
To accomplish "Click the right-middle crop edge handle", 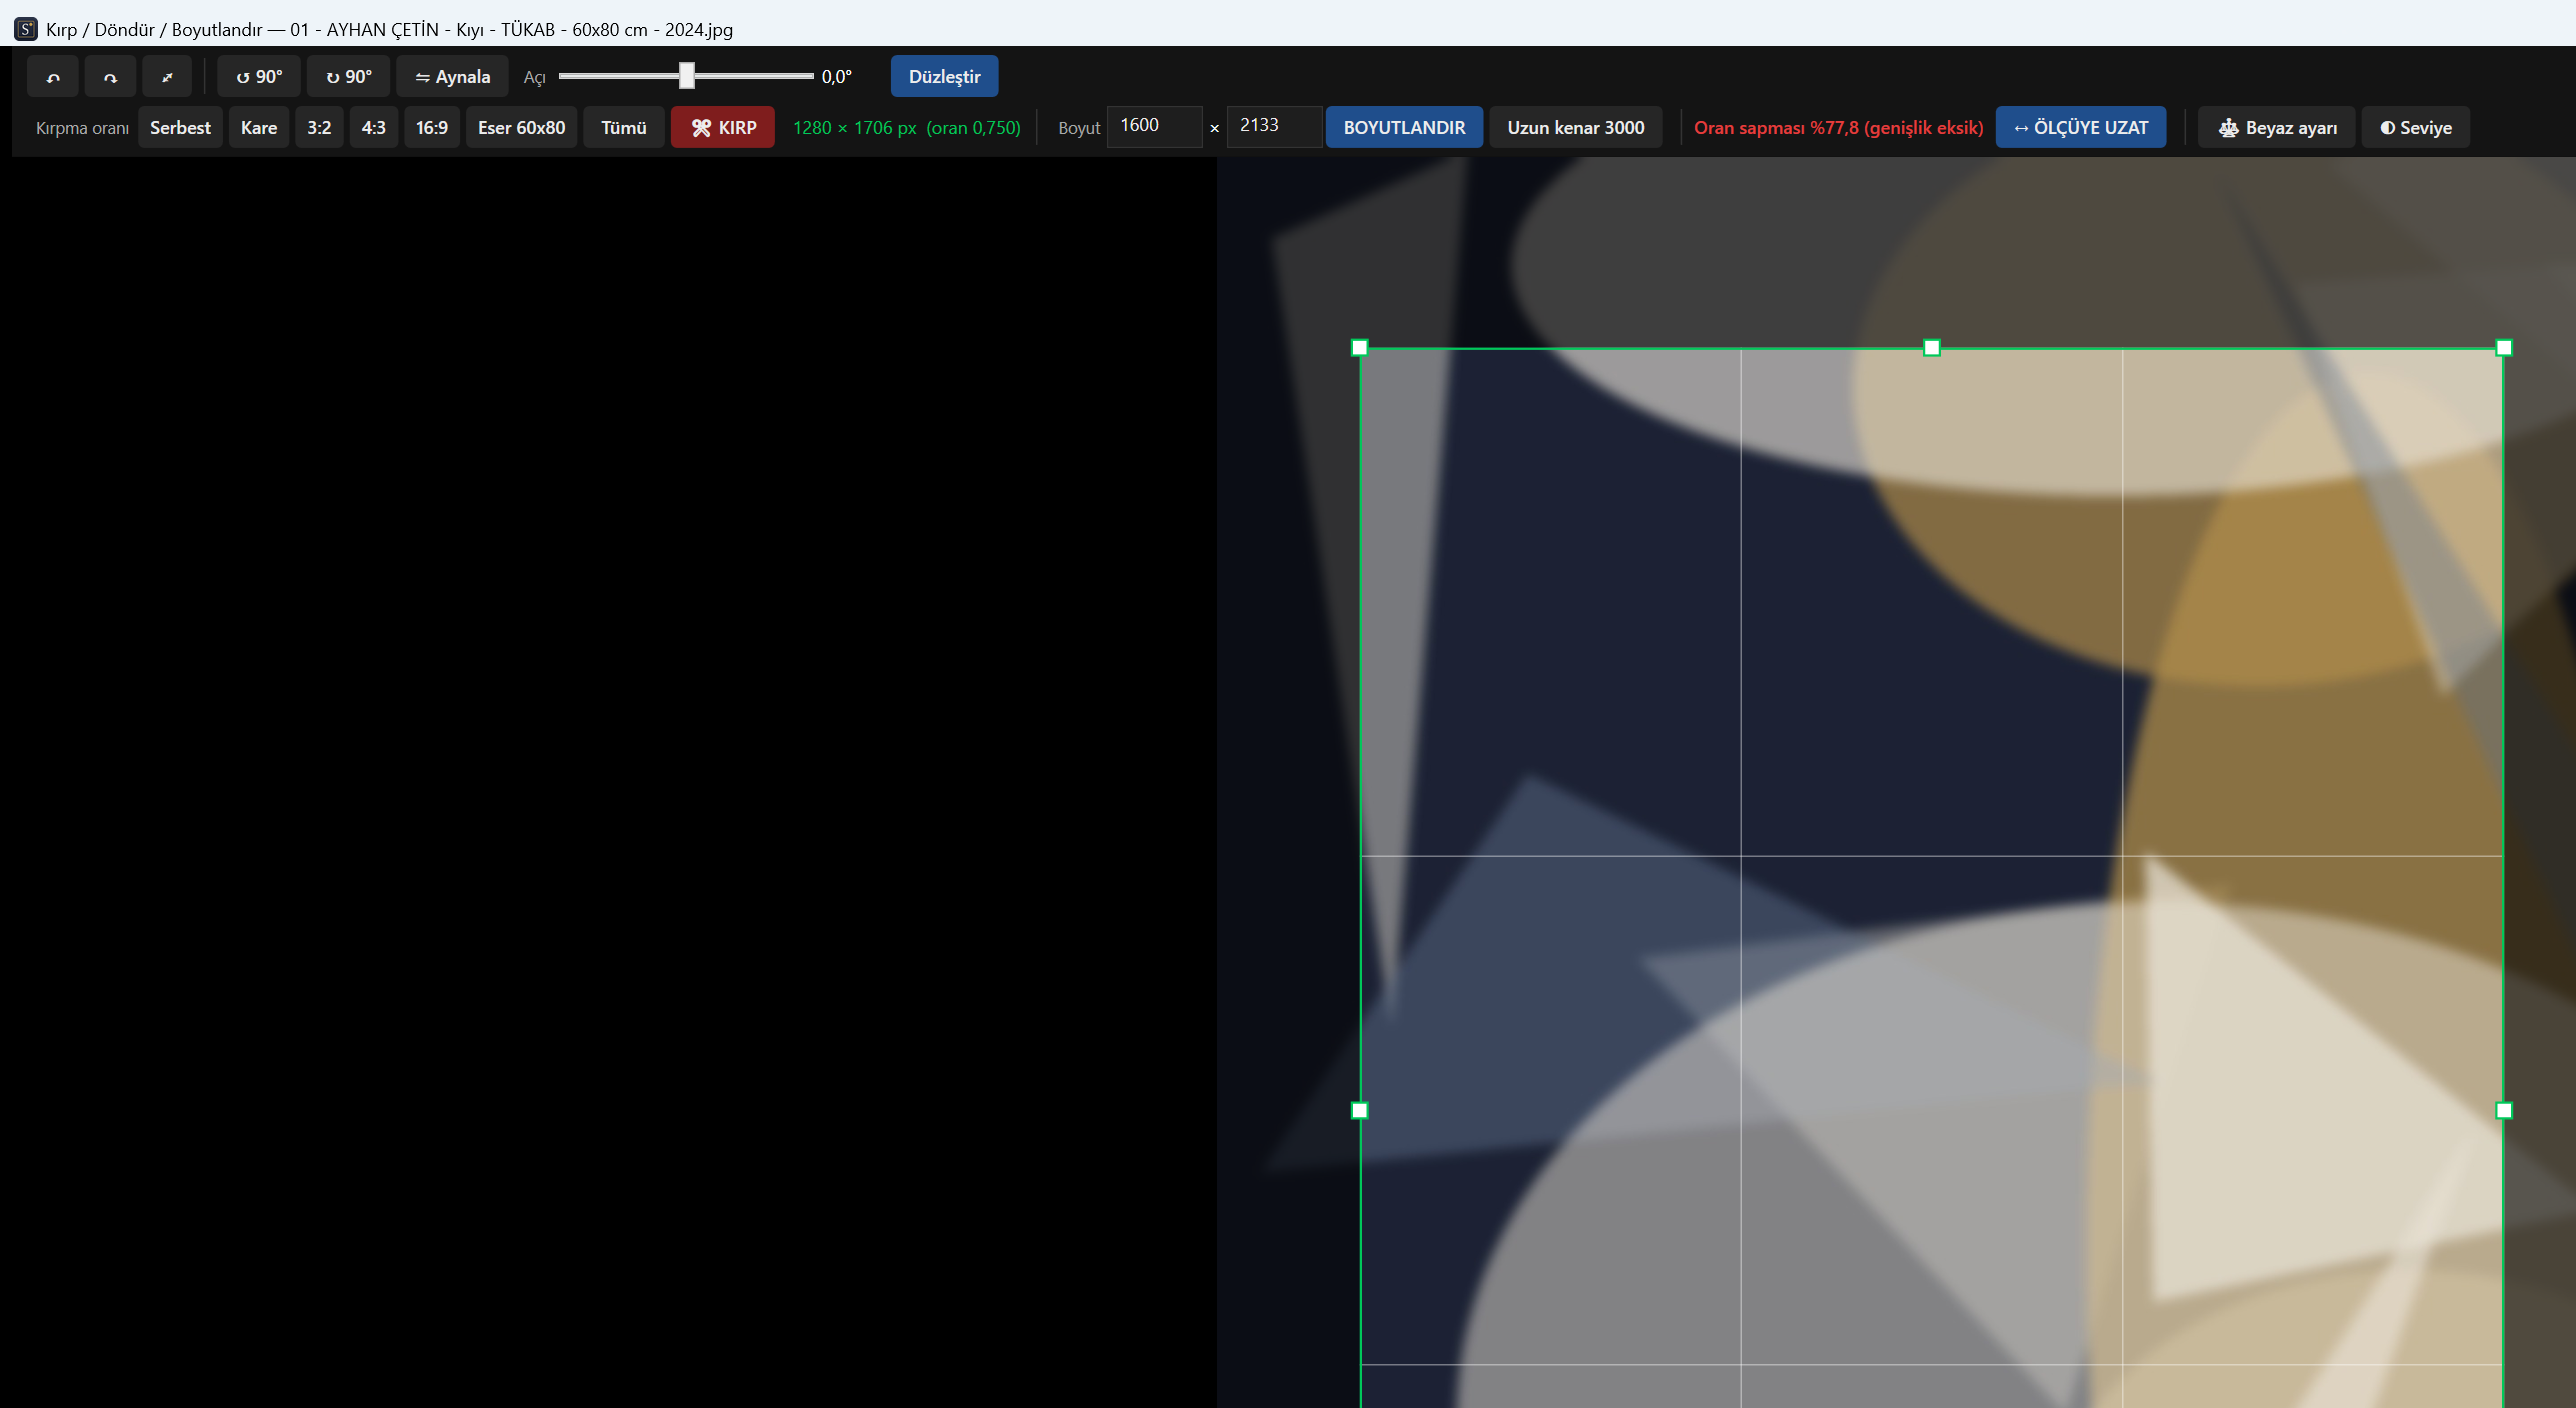I will 2504,1110.
